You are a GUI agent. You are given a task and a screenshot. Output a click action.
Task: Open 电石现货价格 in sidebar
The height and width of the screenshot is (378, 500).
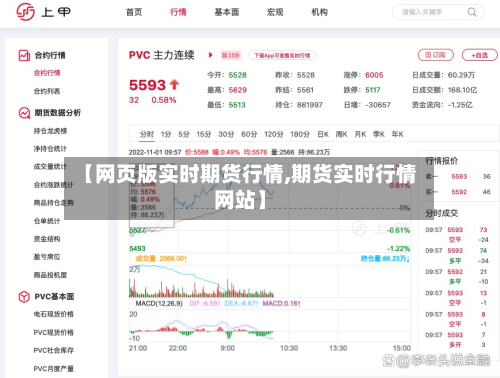[x=54, y=314]
